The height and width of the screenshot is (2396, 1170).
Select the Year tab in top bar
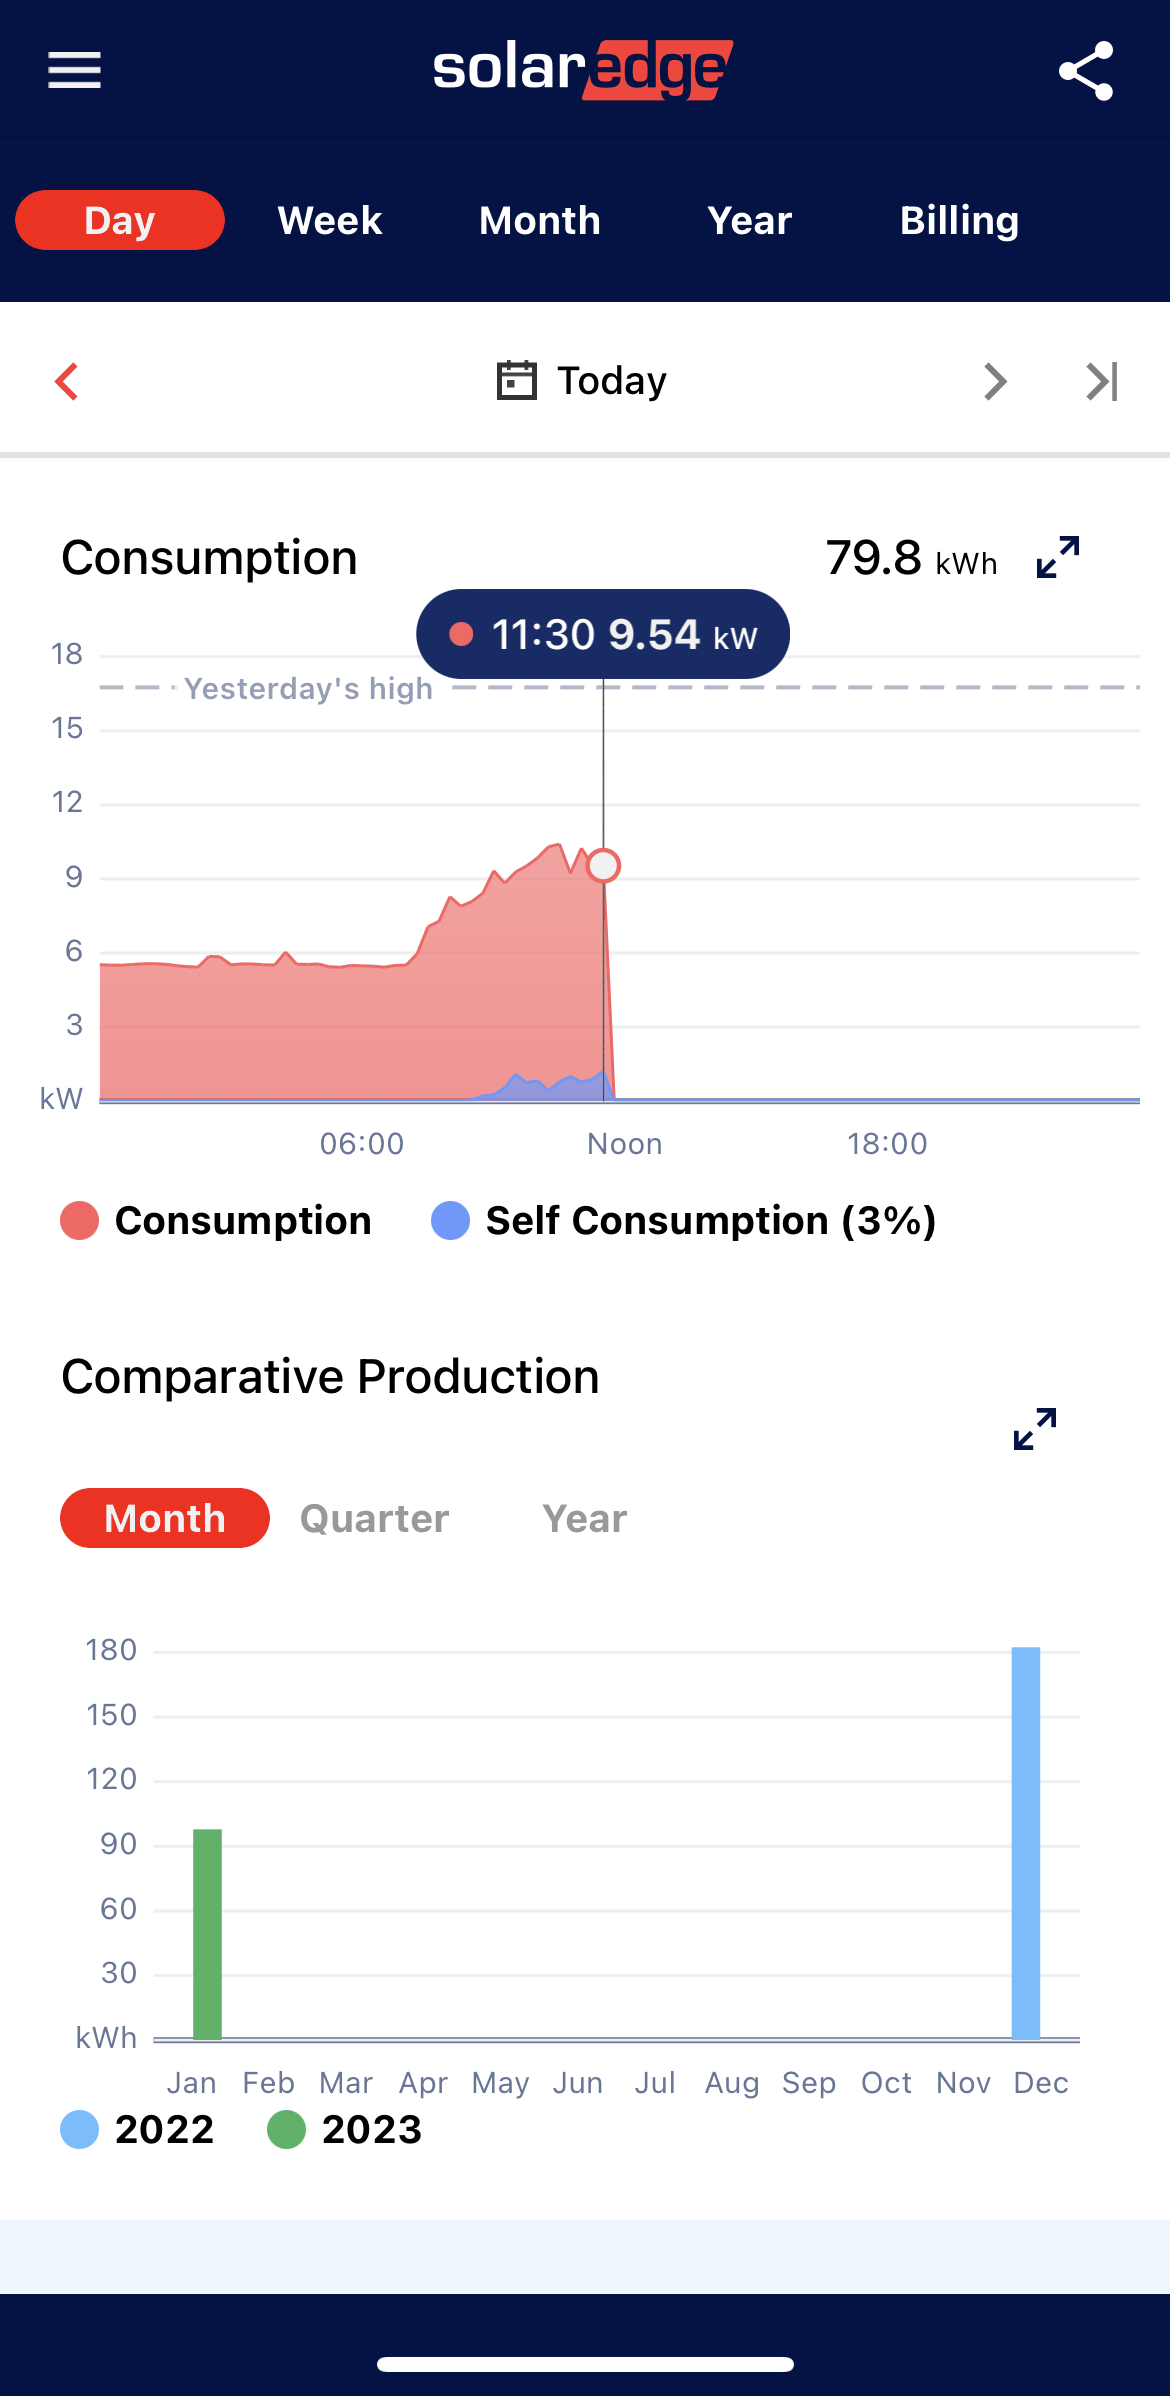(x=749, y=221)
